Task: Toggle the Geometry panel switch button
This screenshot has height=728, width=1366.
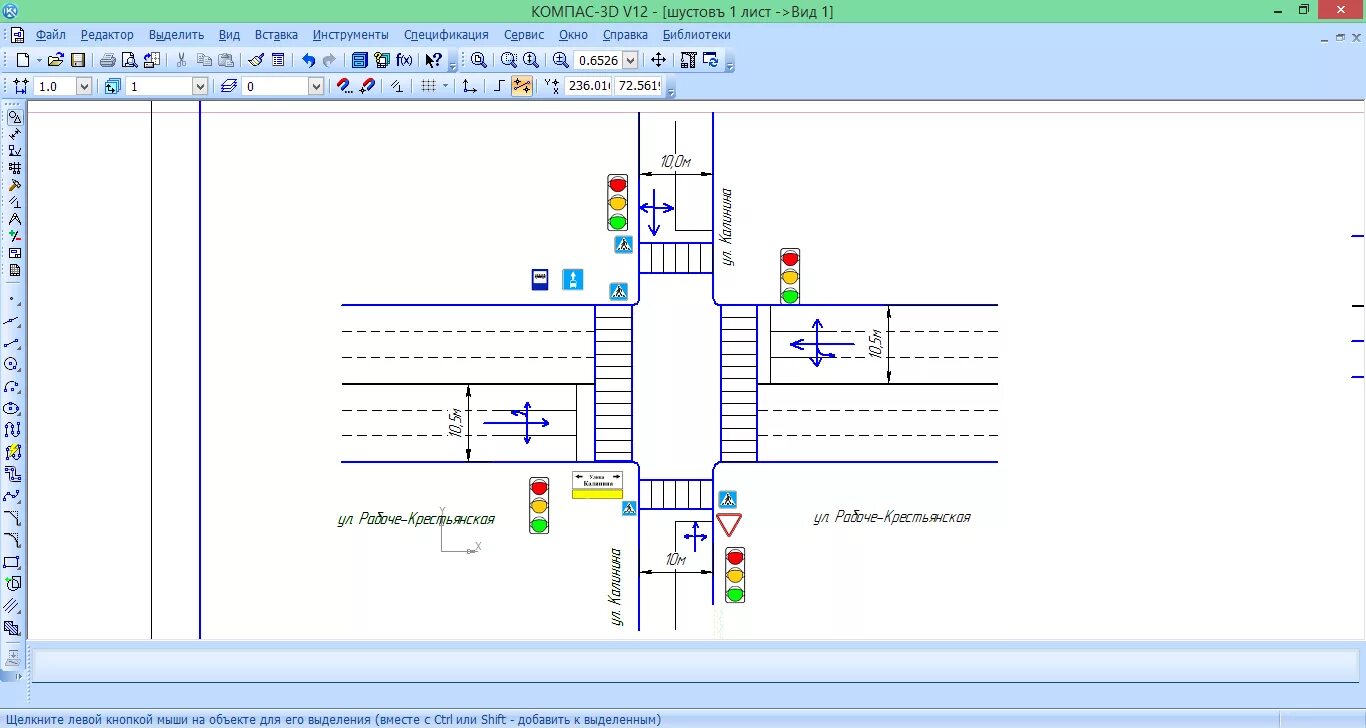Action: coord(14,117)
